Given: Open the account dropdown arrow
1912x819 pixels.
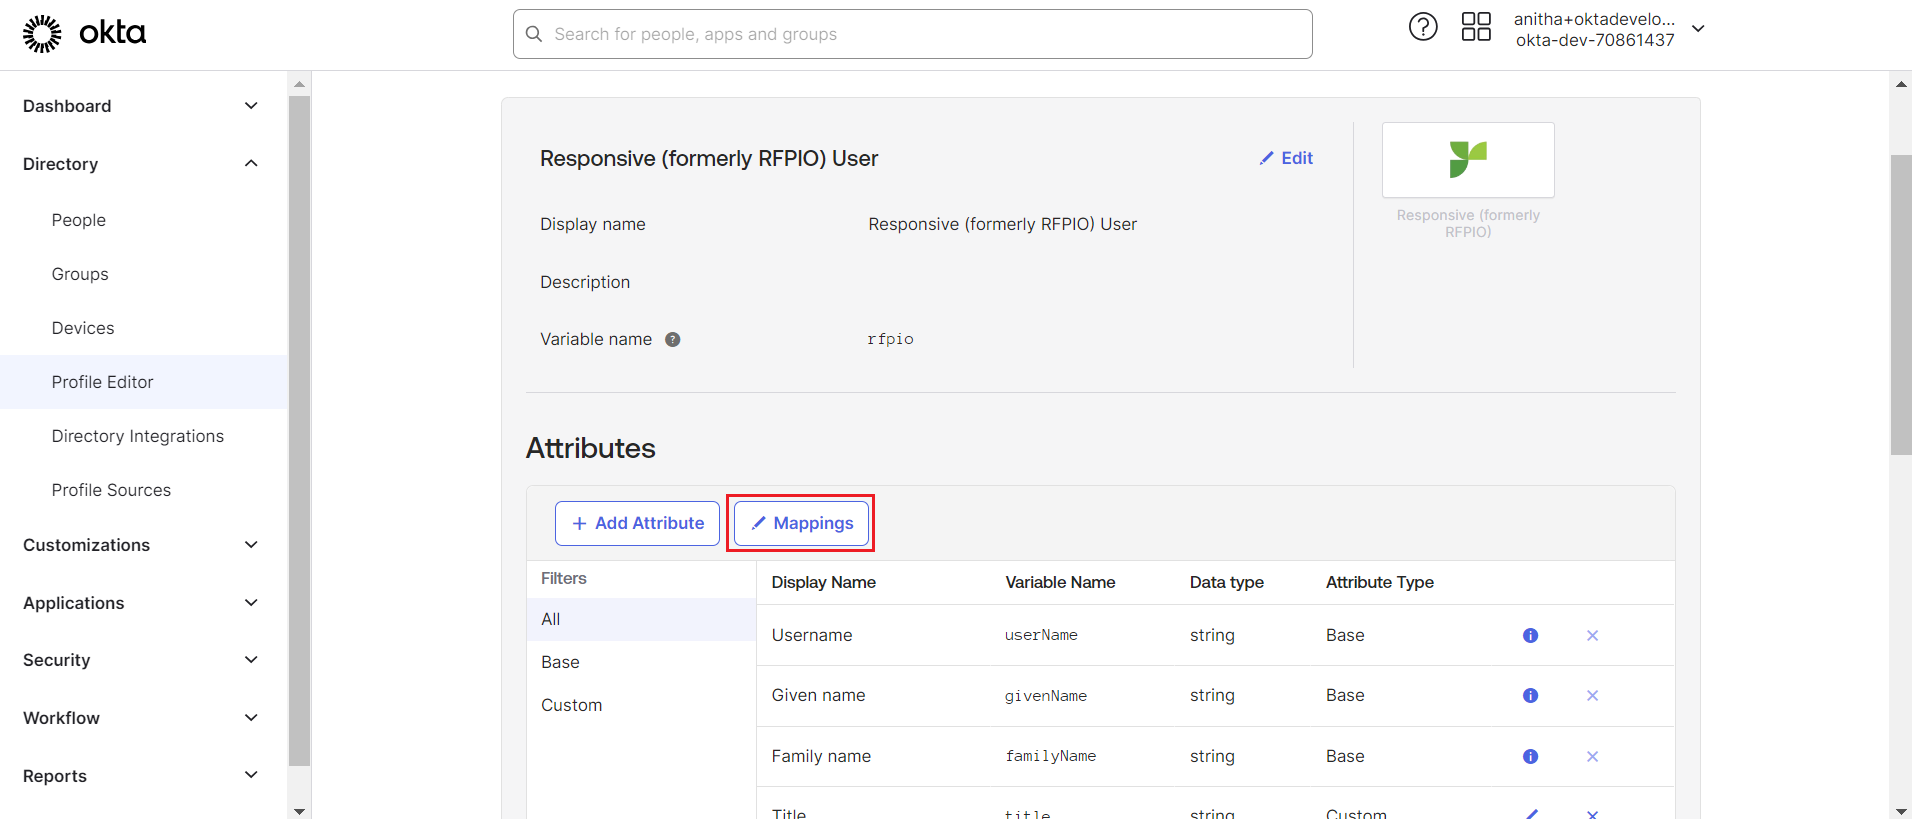Looking at the screenshot, I should (1698, 29).
